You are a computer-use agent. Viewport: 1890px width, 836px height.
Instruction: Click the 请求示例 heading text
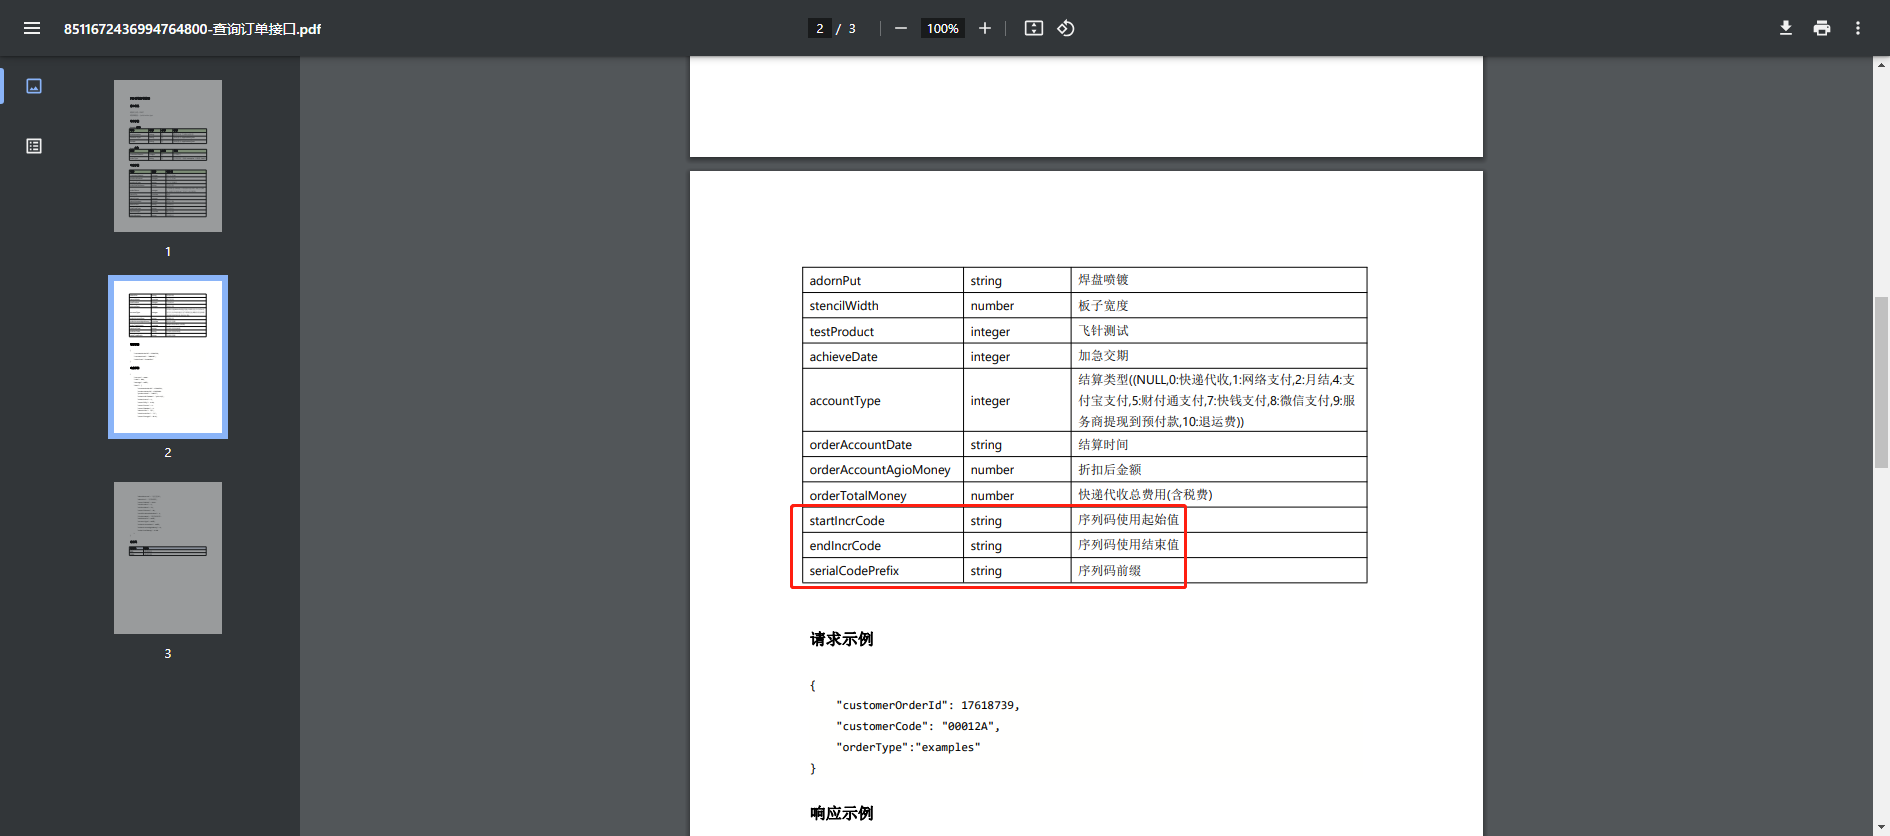pos(841,639)
